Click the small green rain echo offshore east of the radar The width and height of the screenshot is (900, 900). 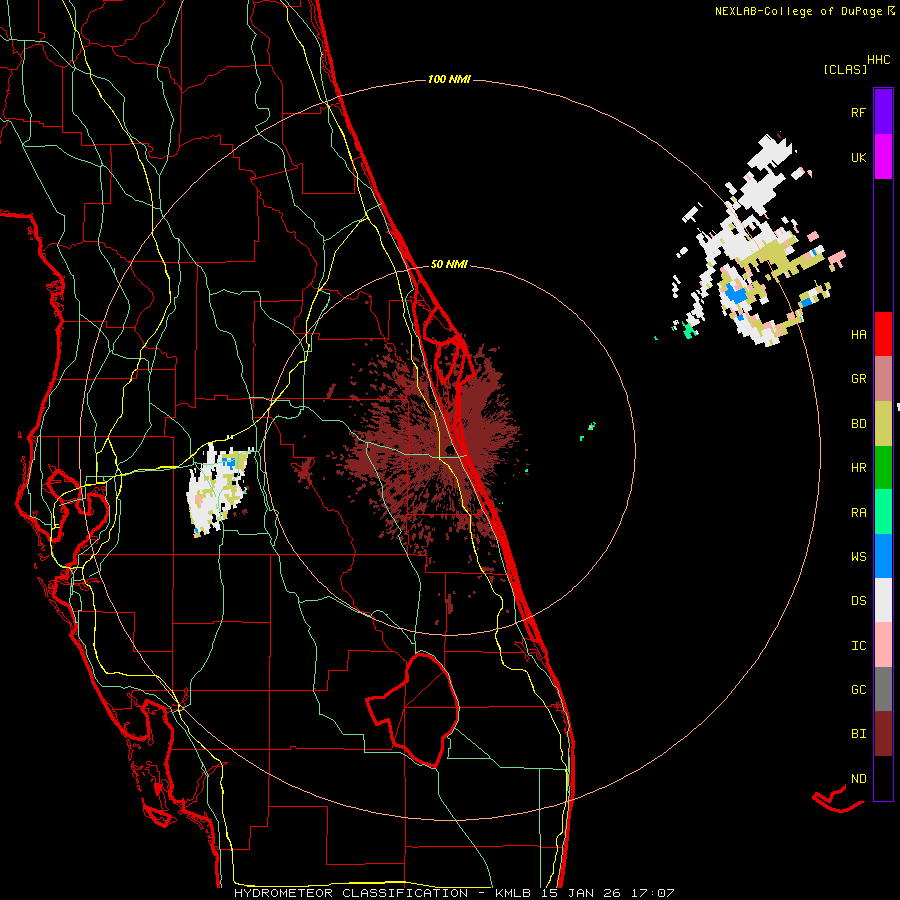(591, 426)
